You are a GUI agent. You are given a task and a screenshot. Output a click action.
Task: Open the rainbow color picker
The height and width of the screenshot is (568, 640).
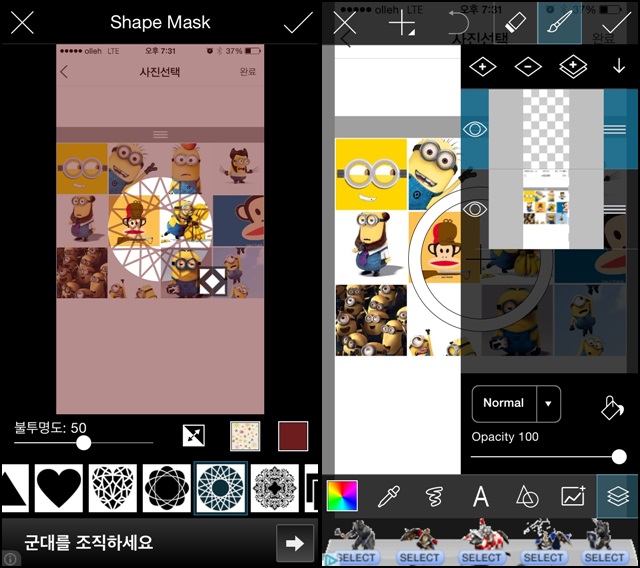[342, 496]
